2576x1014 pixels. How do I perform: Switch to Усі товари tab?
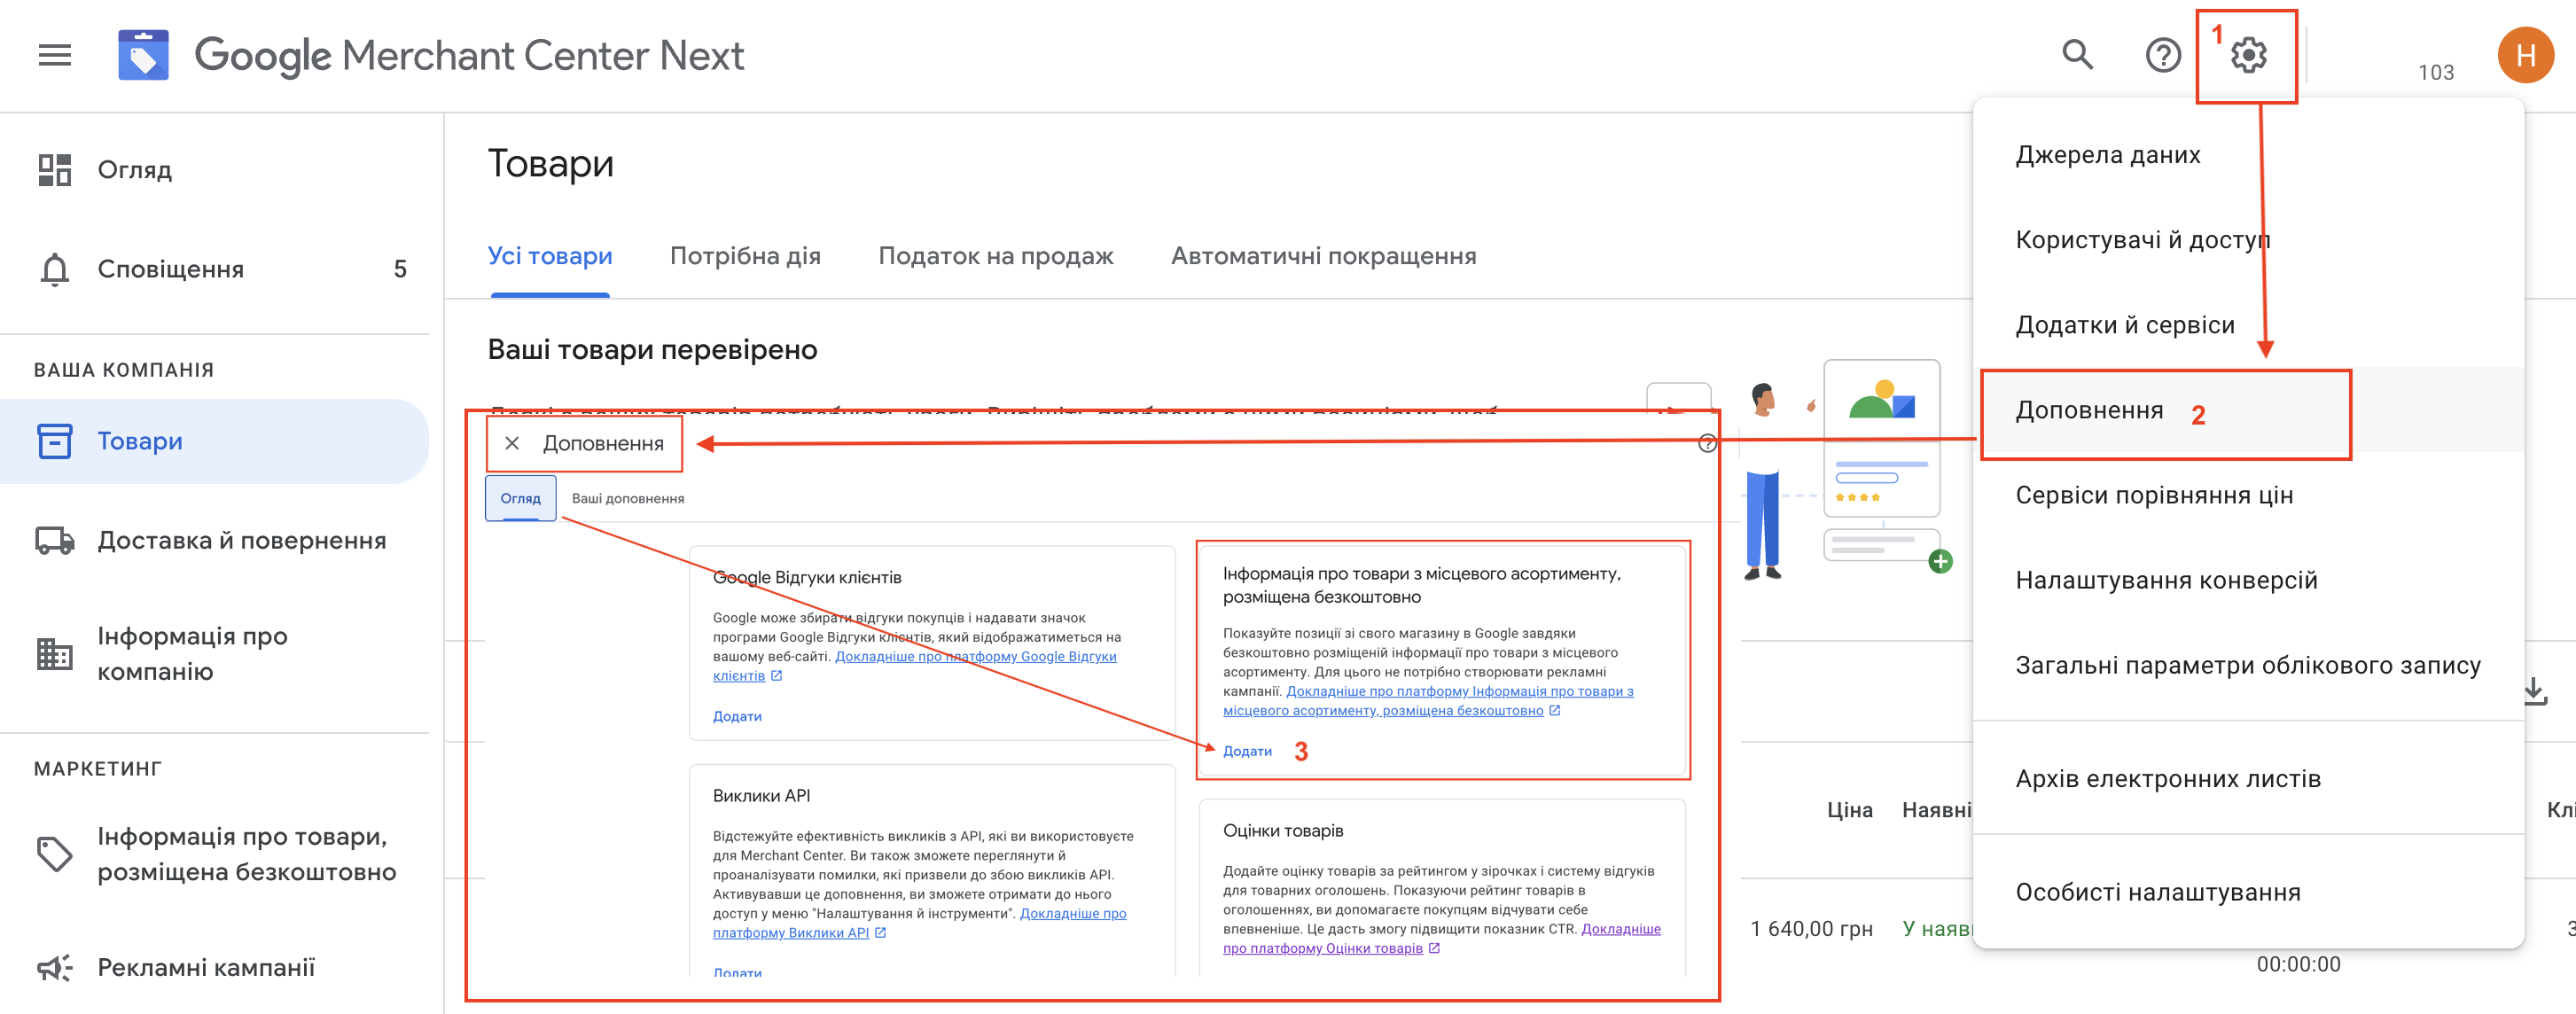[x=550, y=256]
